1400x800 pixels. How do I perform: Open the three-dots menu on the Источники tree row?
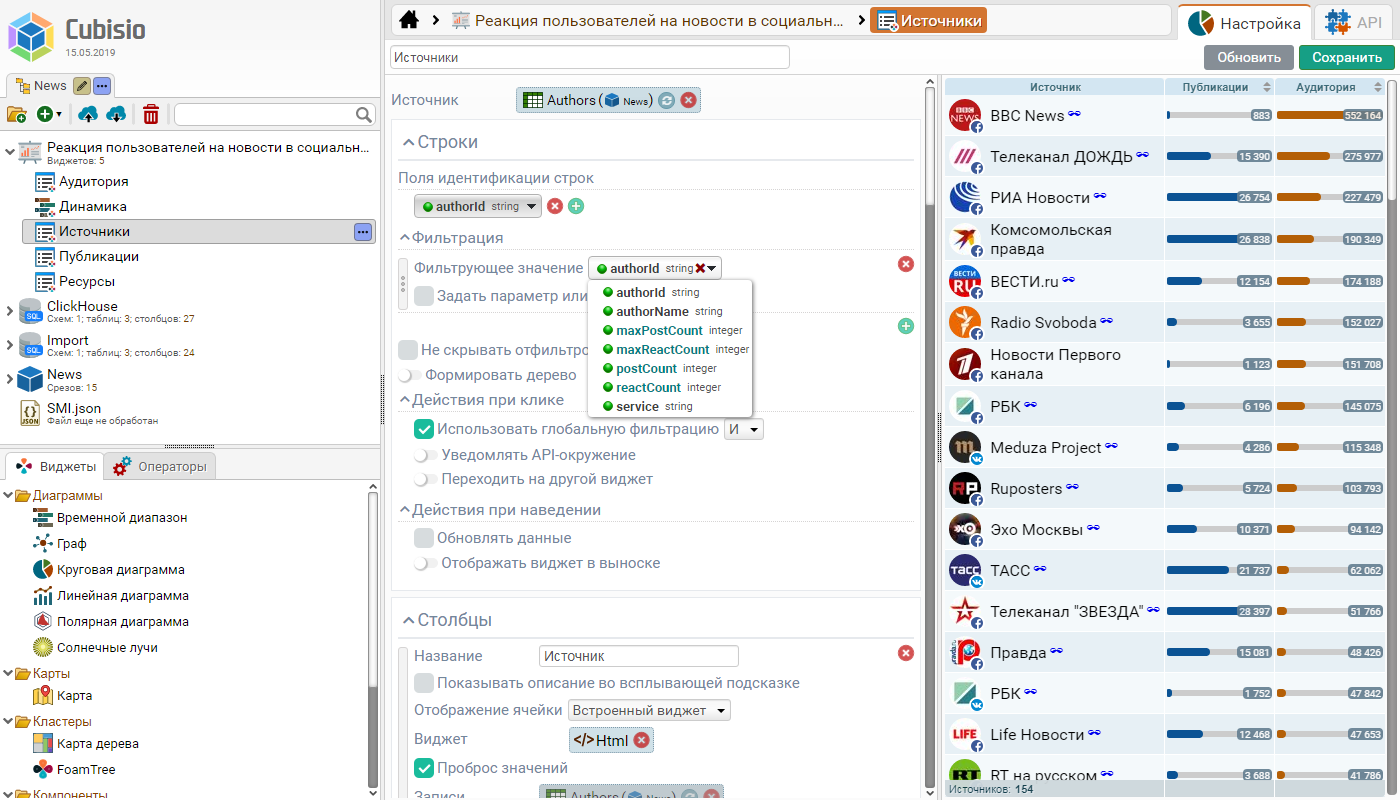[x=363, y=232]
